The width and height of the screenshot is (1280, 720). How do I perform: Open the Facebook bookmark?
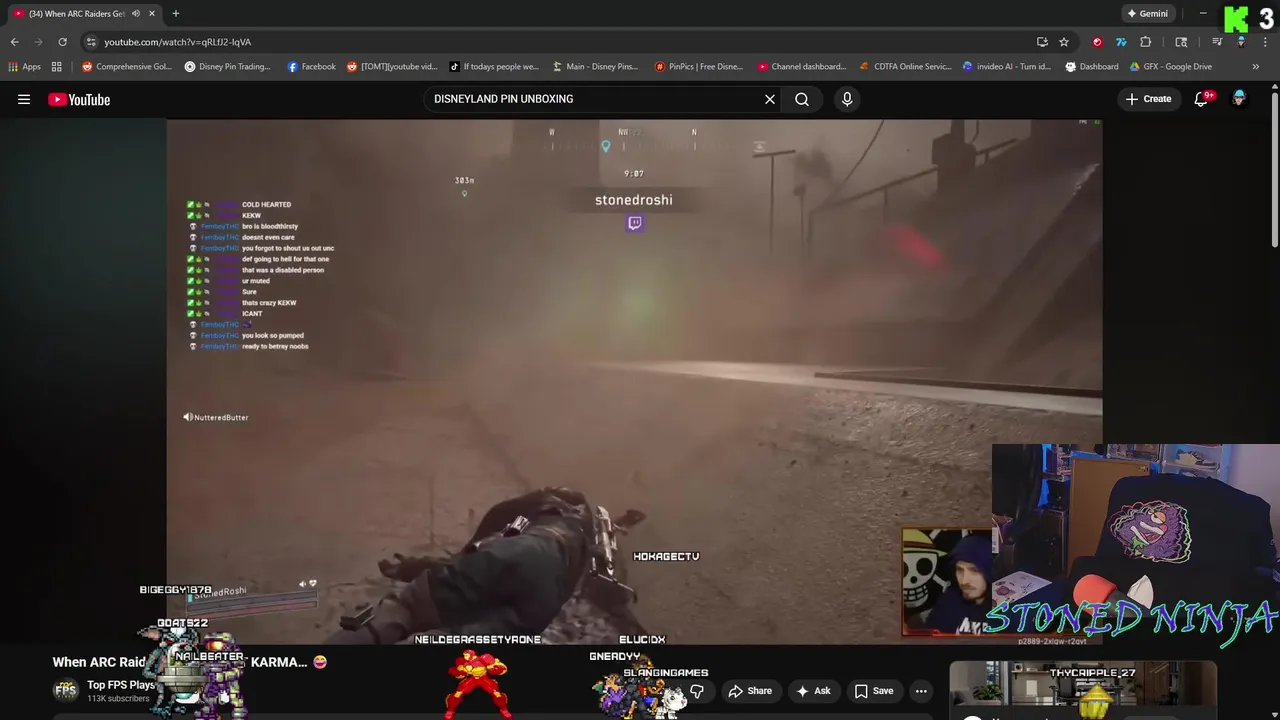pyautogui.click(x=311, y=67)
